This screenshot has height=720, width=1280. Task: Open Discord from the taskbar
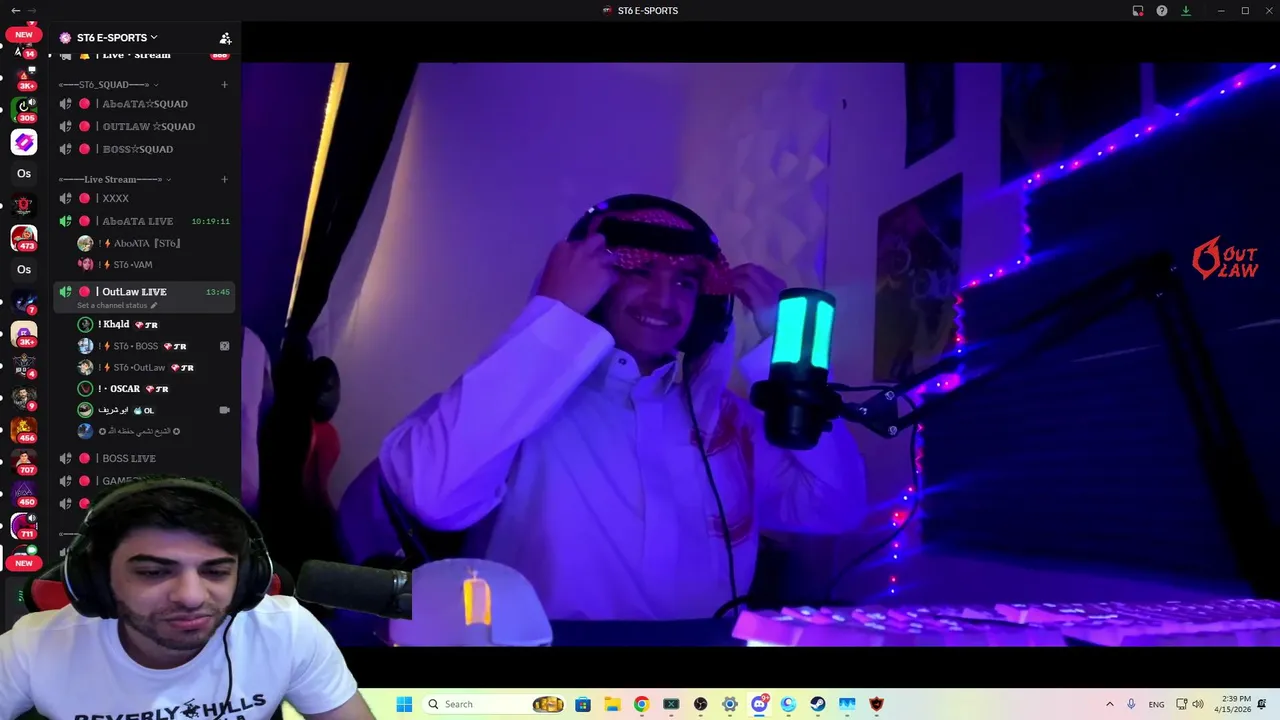pos(759,704)
